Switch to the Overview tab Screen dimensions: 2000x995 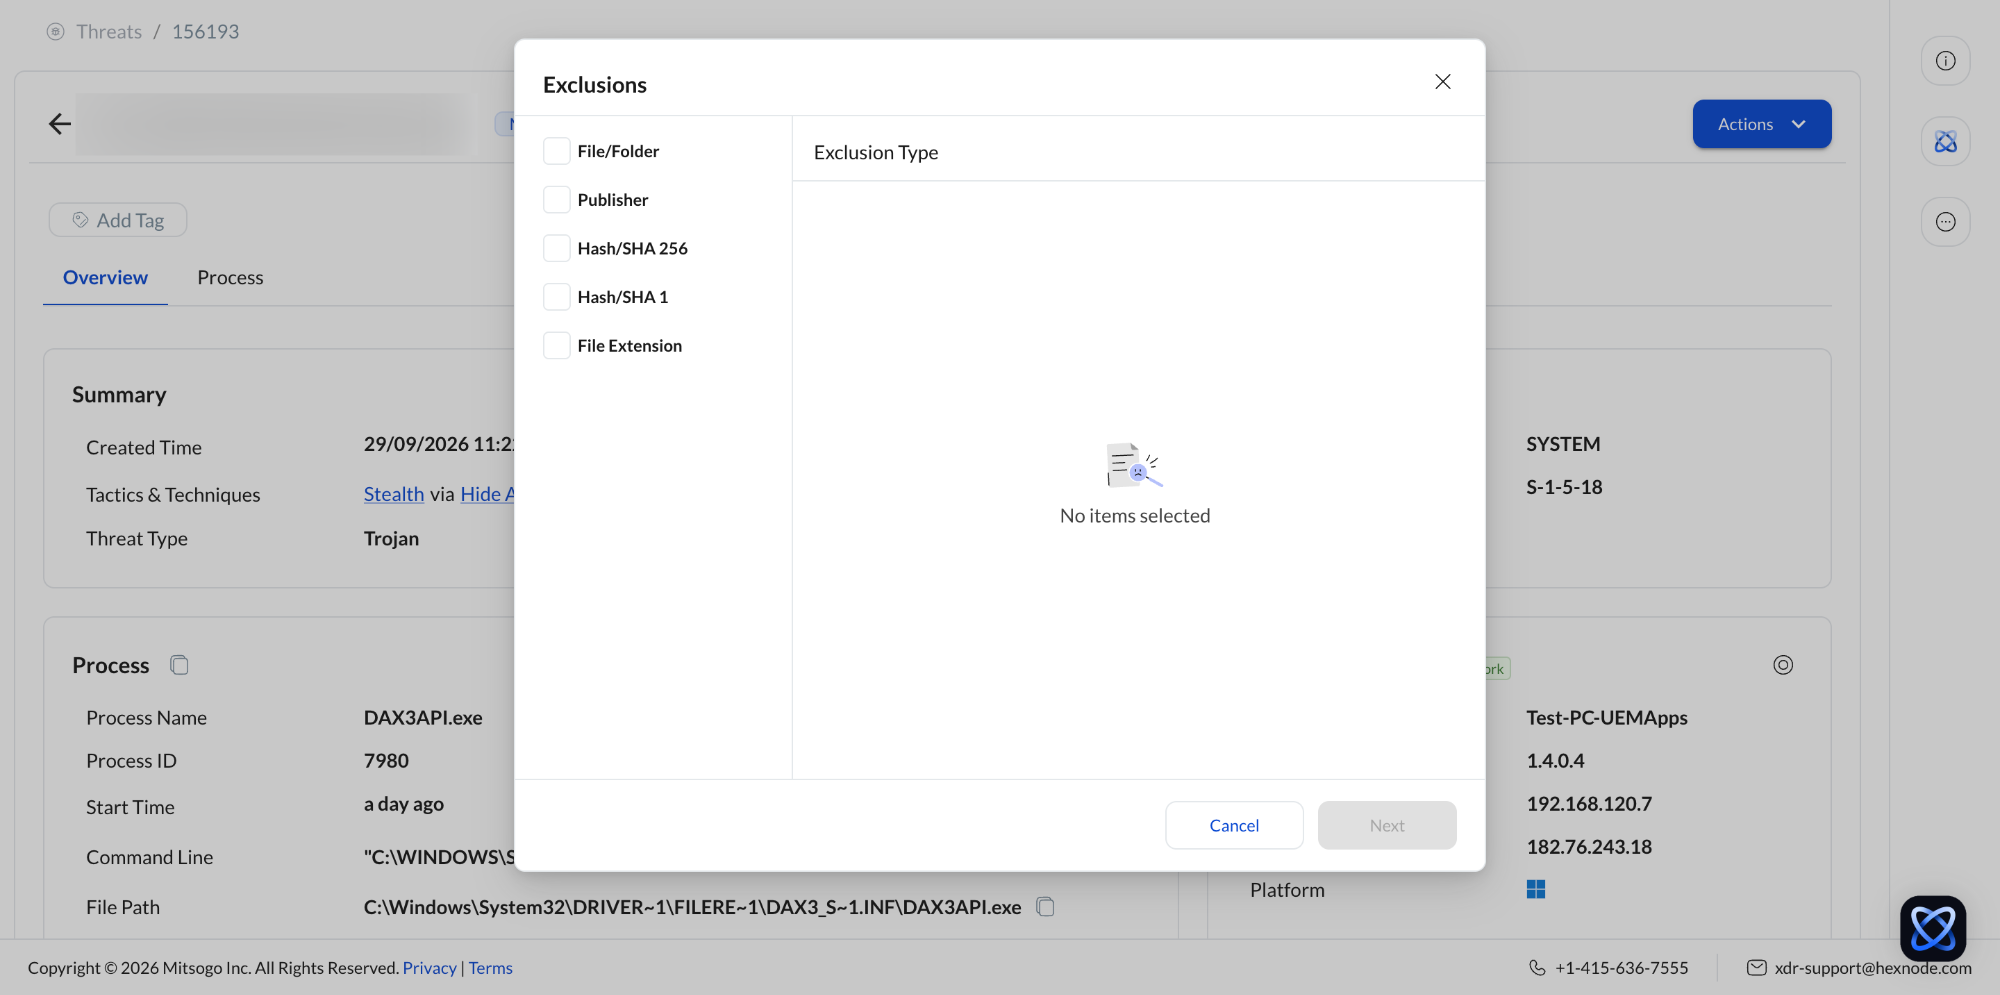pyautogui.click(x=105, y=277)
